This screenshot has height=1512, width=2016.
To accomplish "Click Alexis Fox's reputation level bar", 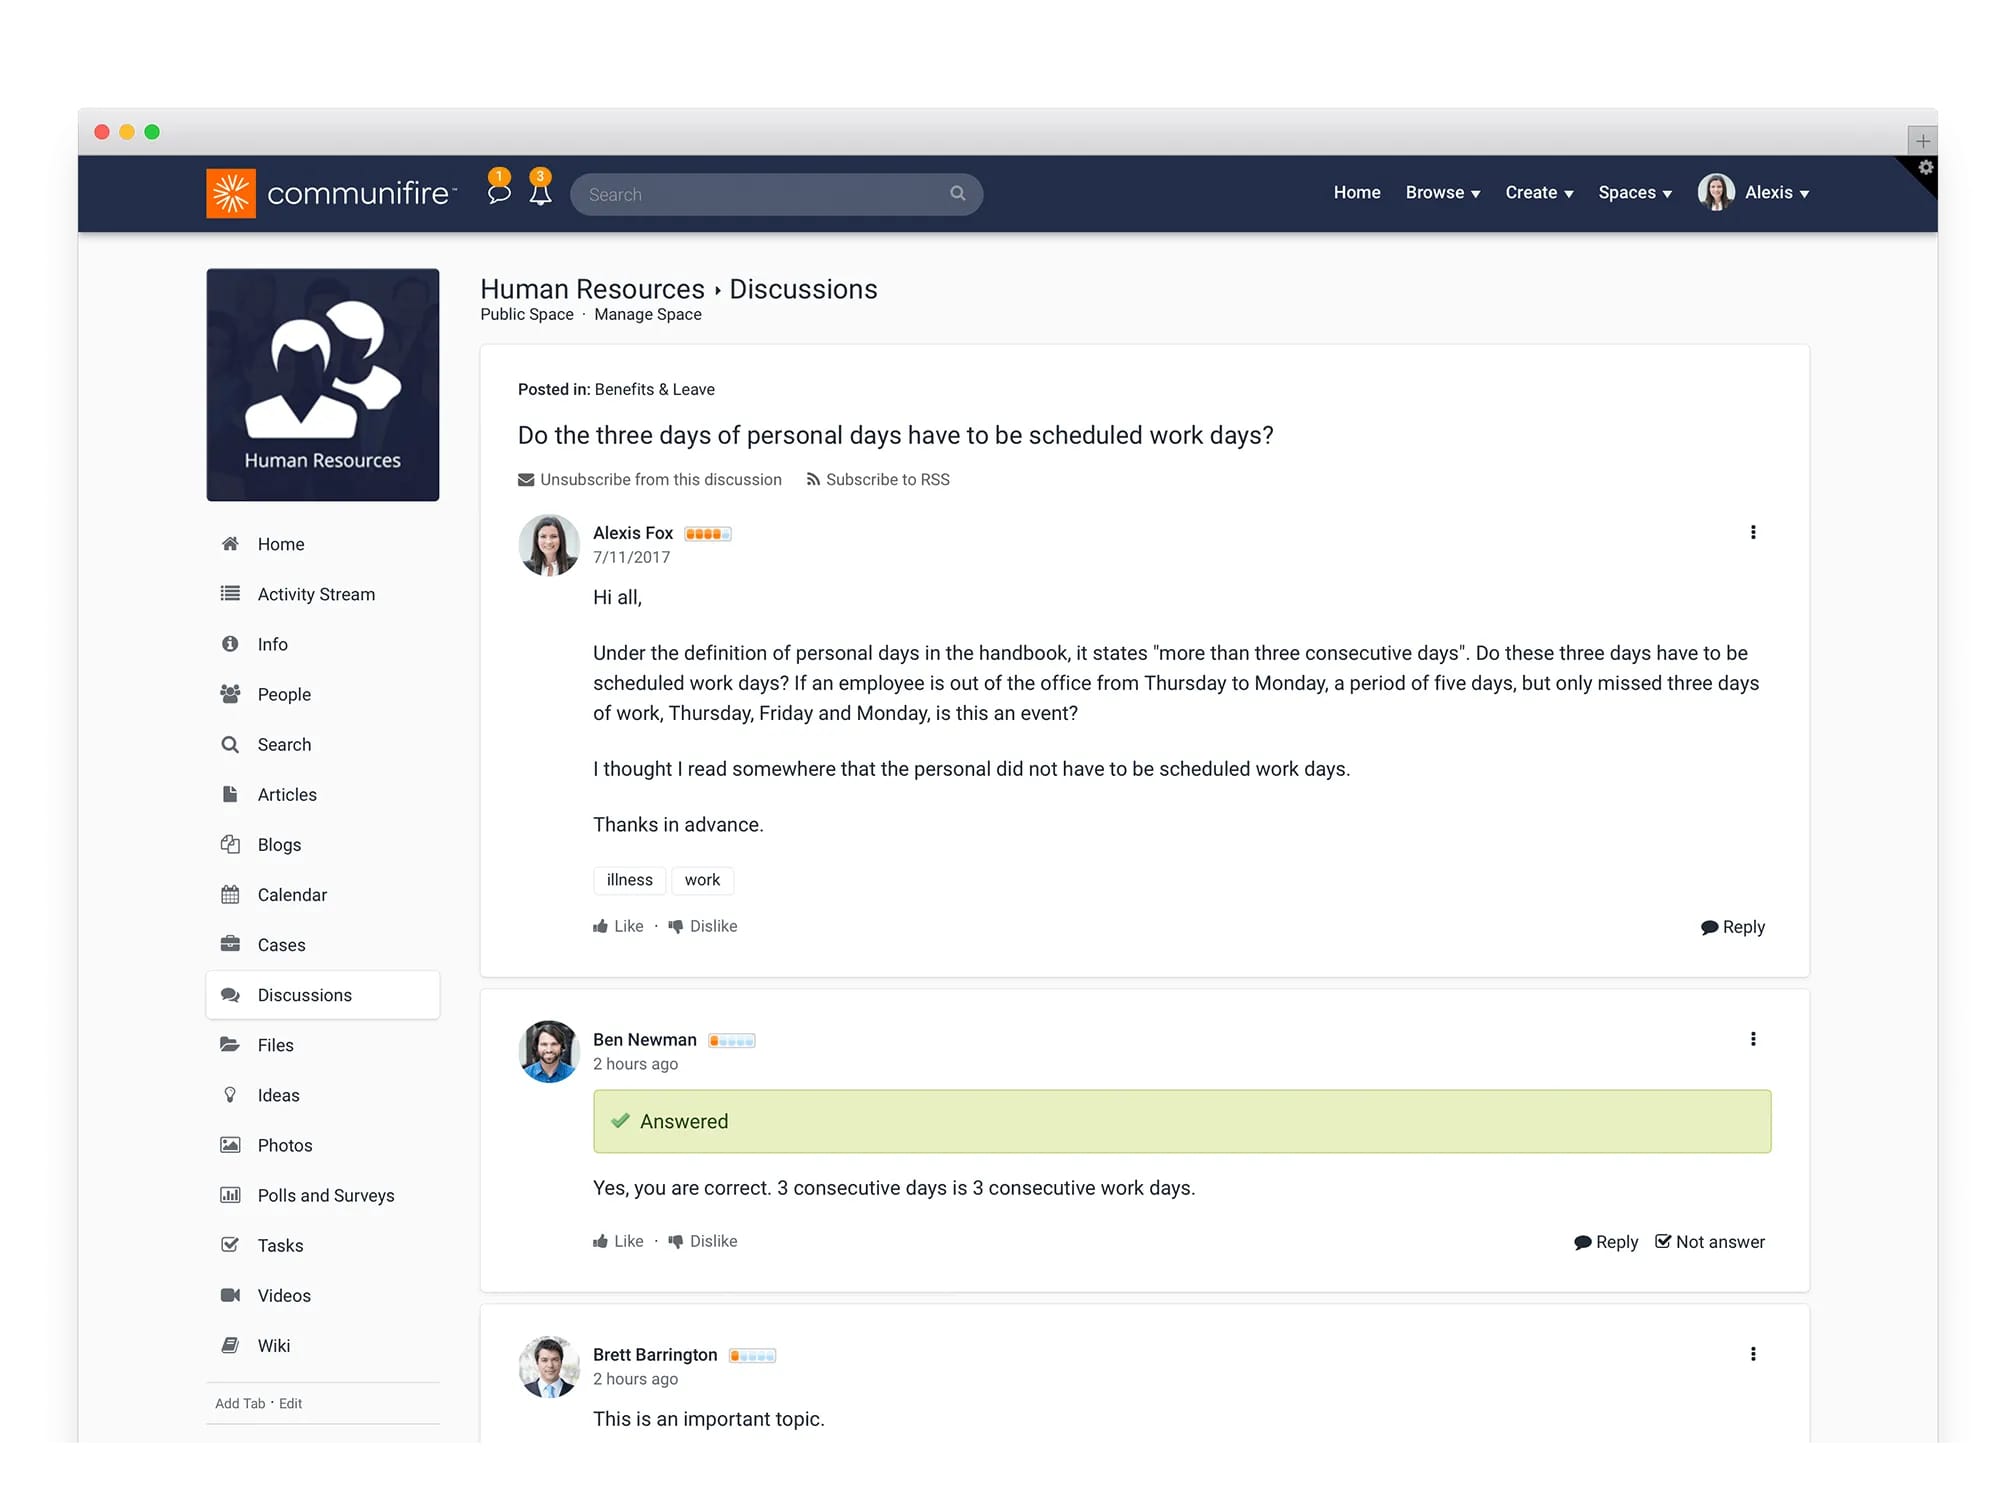I will coord(708,534).
